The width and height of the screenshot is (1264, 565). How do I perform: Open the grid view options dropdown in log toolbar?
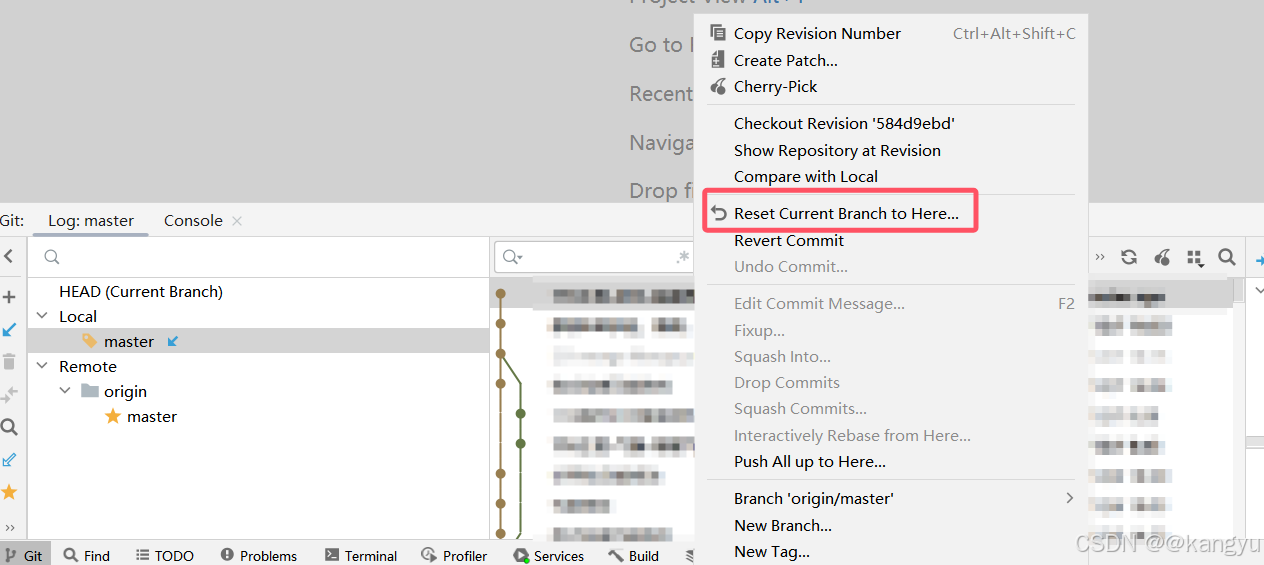coord(1195,258)
